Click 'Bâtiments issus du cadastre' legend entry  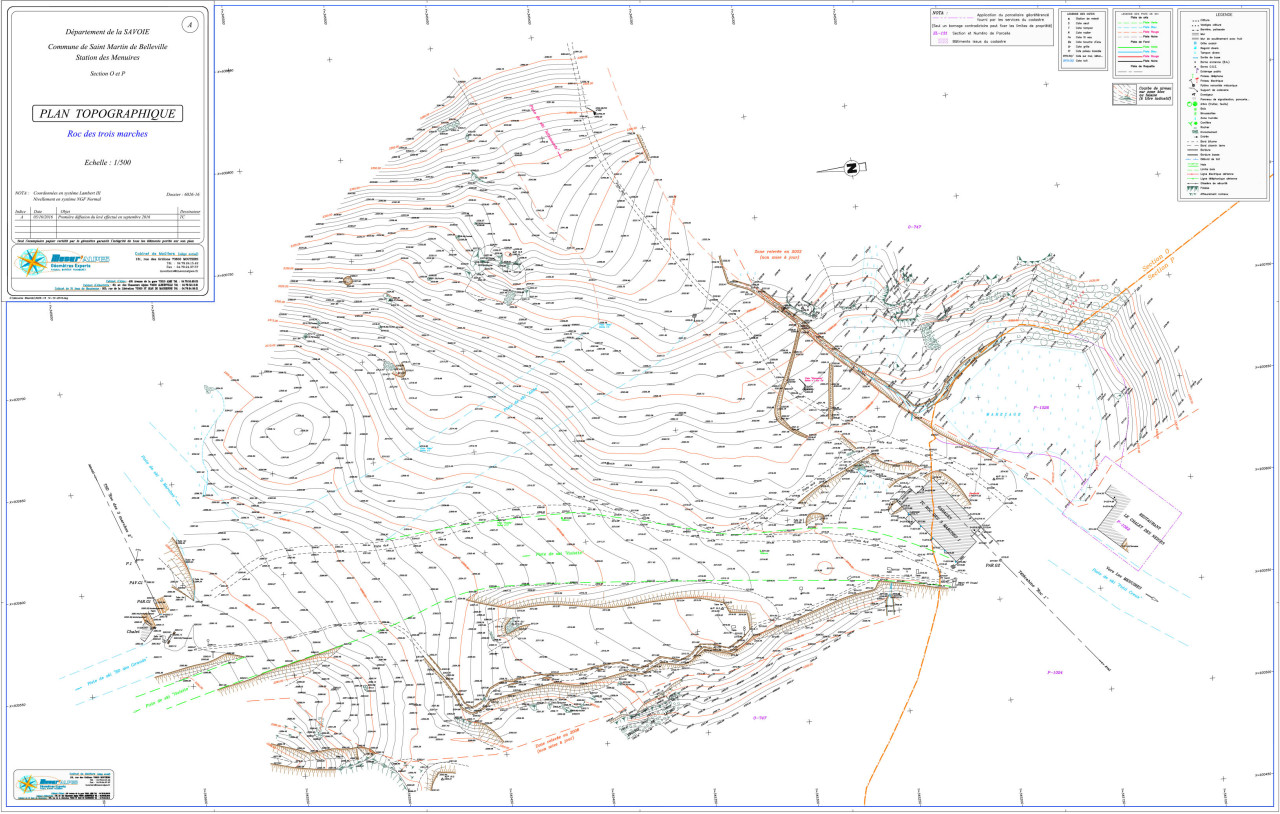979,41
